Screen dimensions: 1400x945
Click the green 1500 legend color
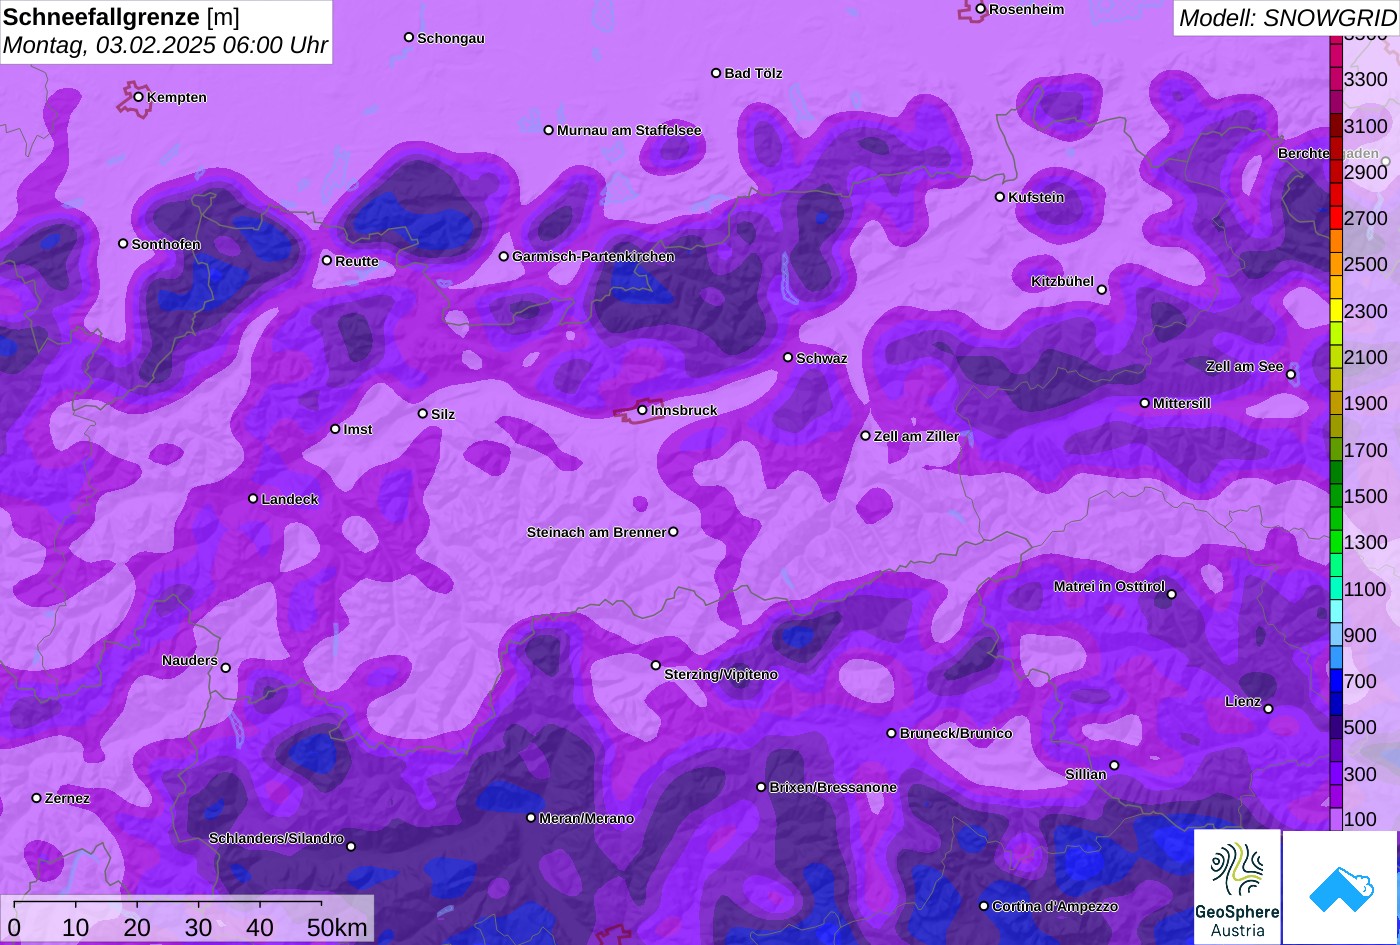(x=1335, y=496)
